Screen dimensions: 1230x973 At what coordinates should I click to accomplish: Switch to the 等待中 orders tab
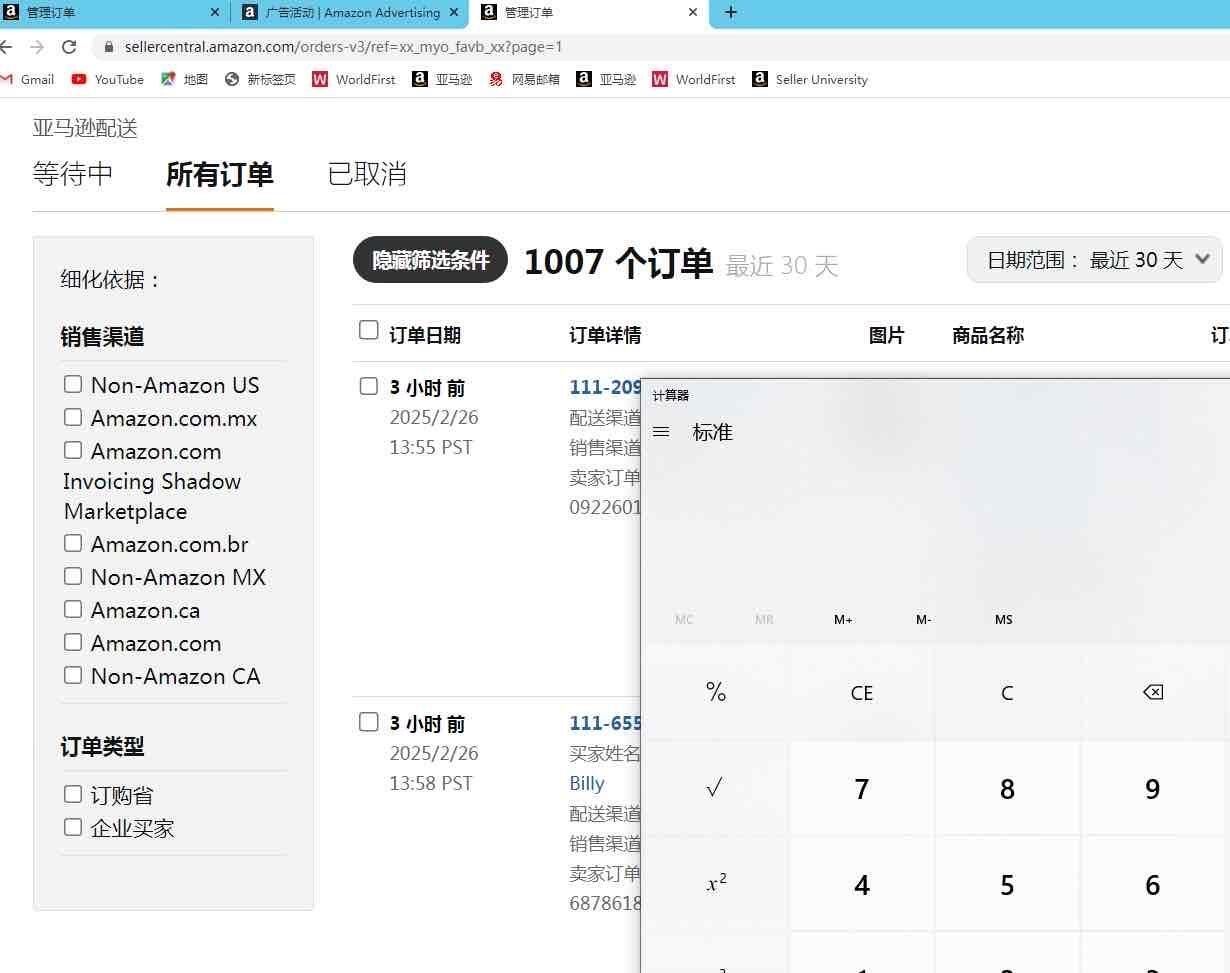pos(73,174)
